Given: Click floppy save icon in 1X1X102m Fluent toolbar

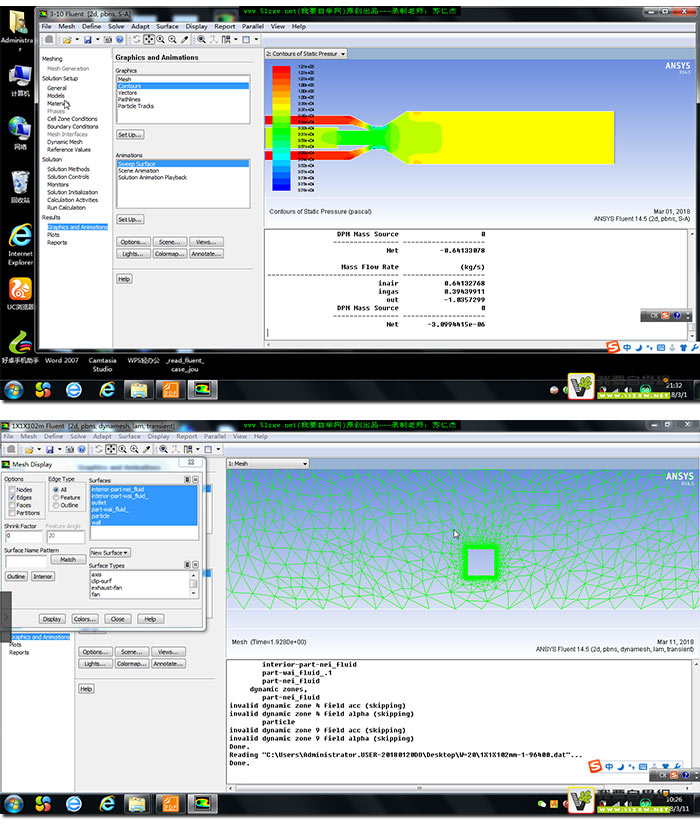Looking at the screenshot, I should 50,449.
